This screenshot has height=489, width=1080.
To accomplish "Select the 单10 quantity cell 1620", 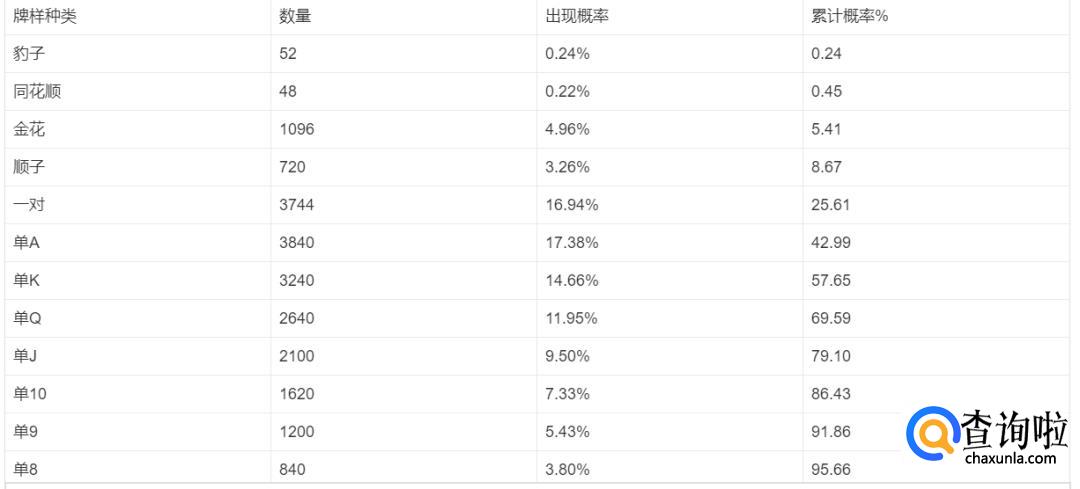I will [296, 394].
